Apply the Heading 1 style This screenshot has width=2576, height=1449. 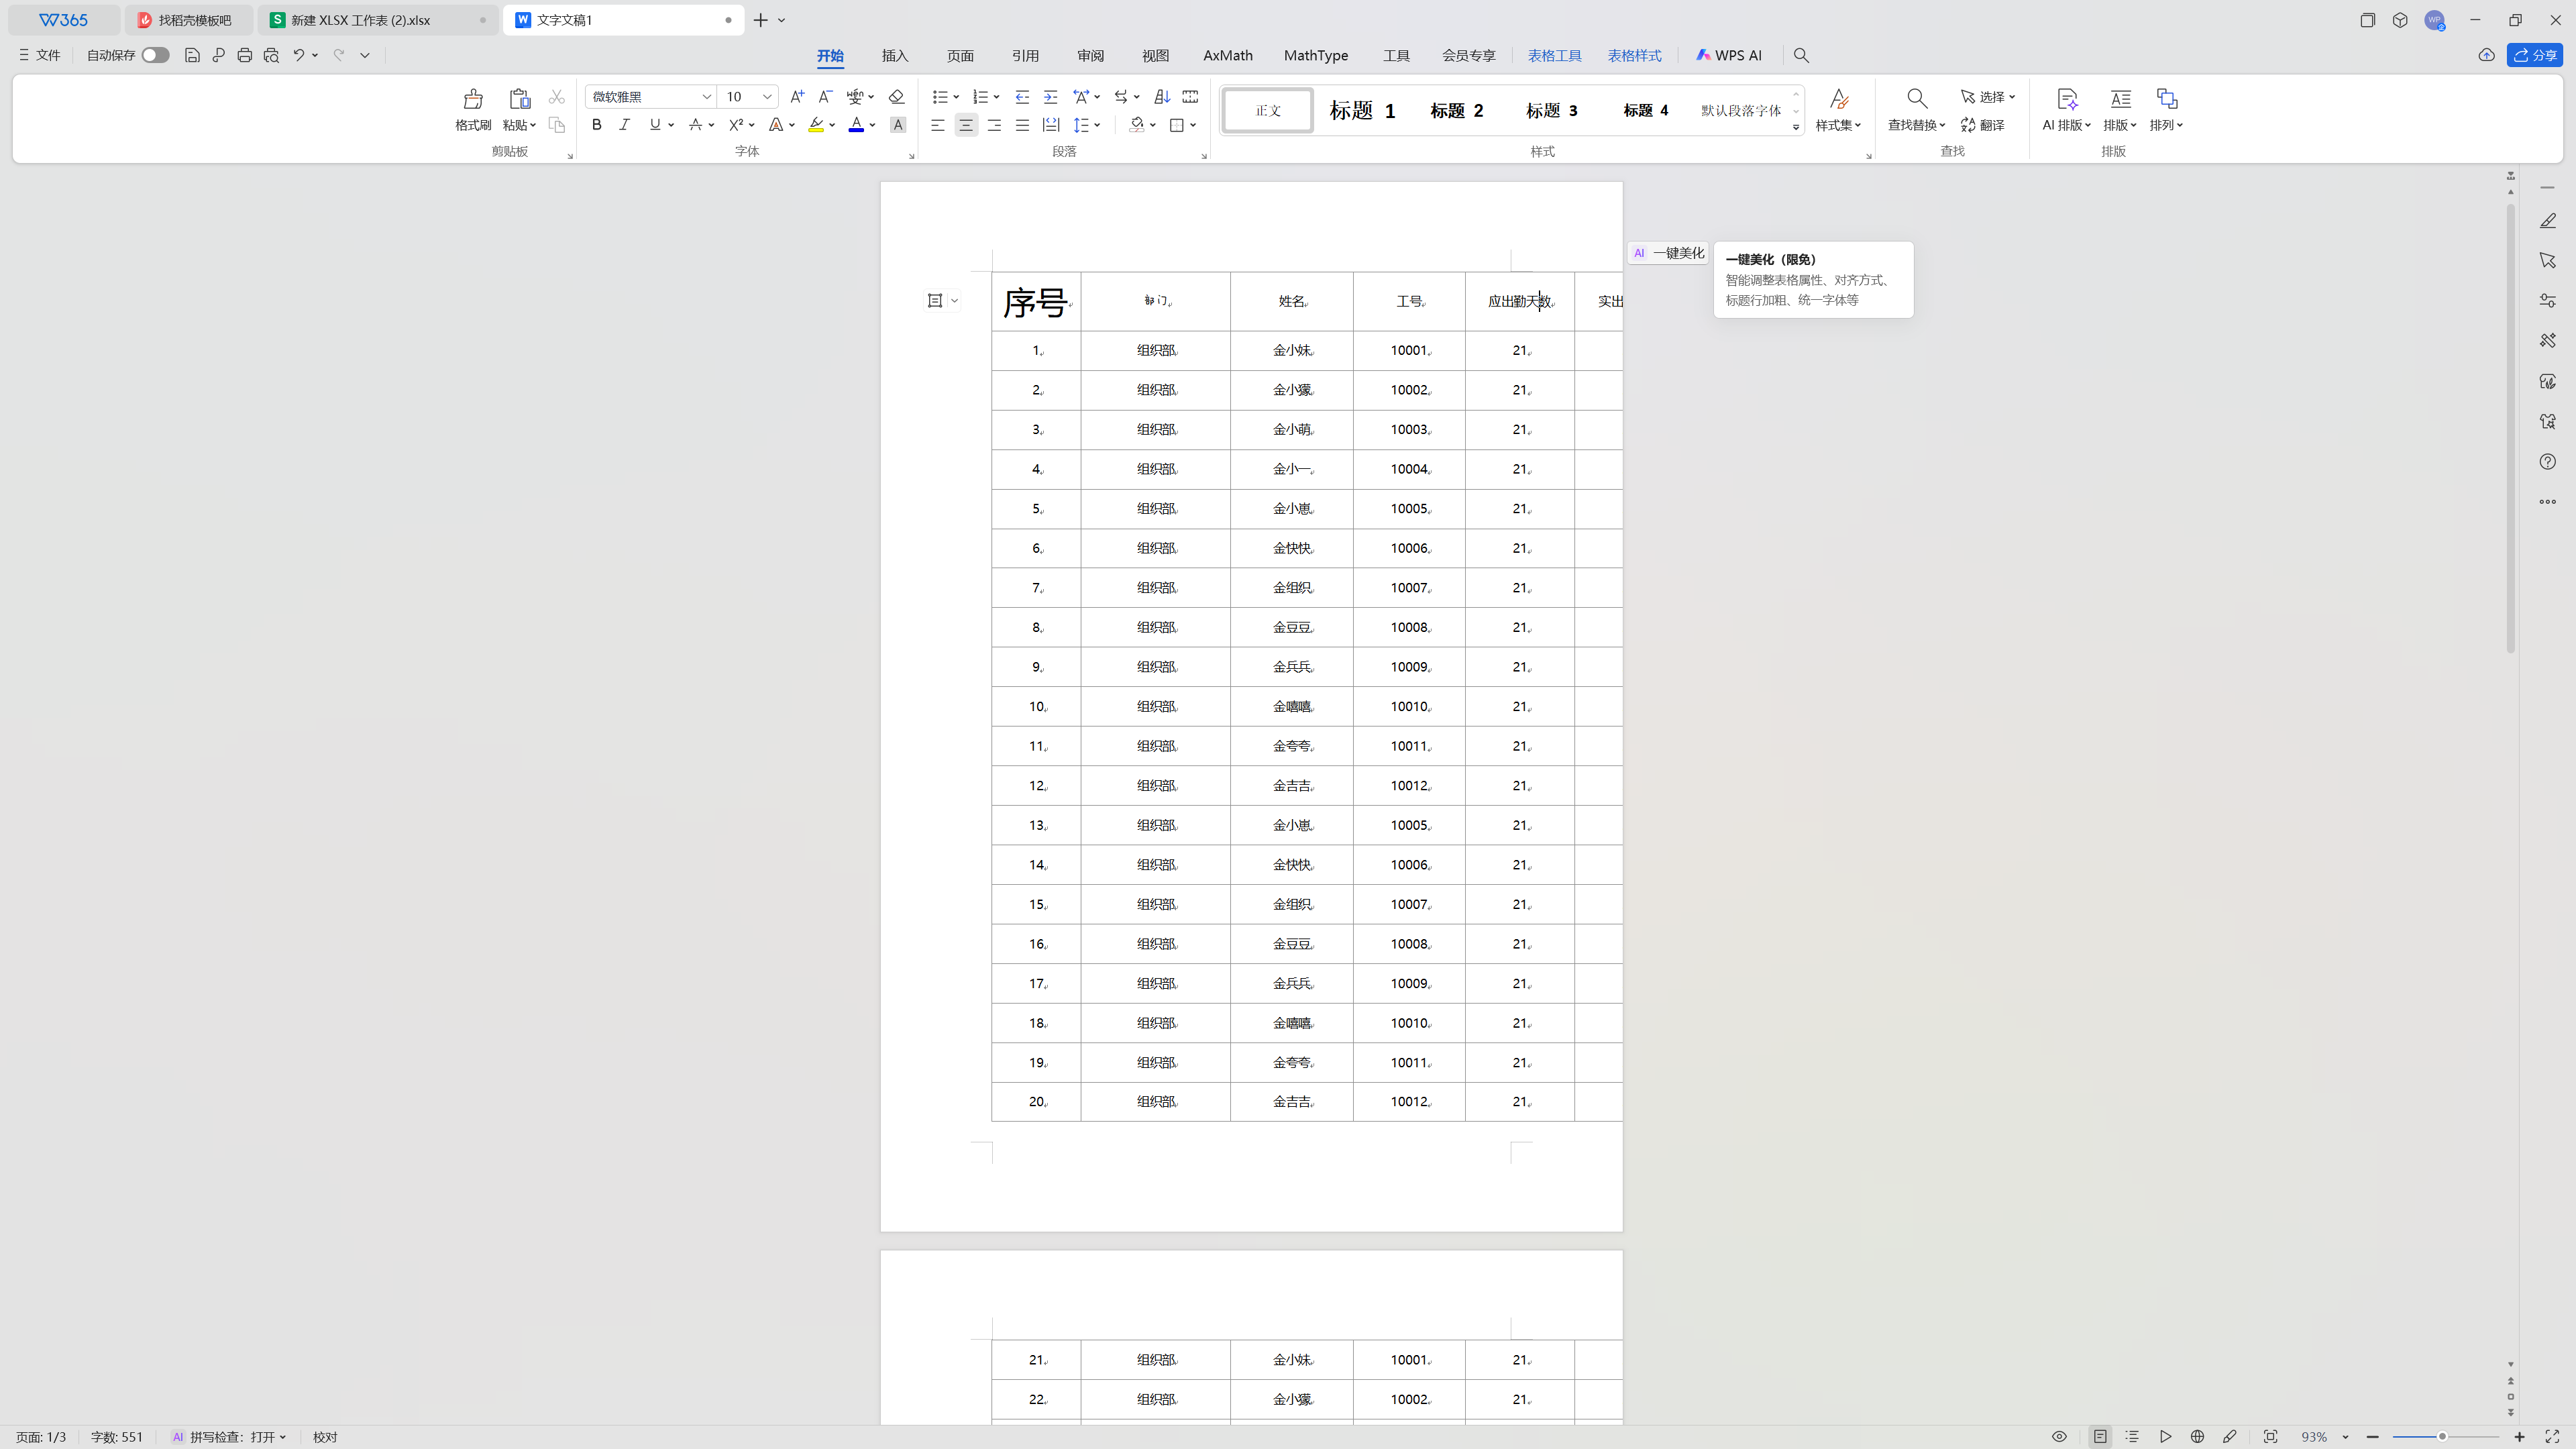coord(1362,111)
